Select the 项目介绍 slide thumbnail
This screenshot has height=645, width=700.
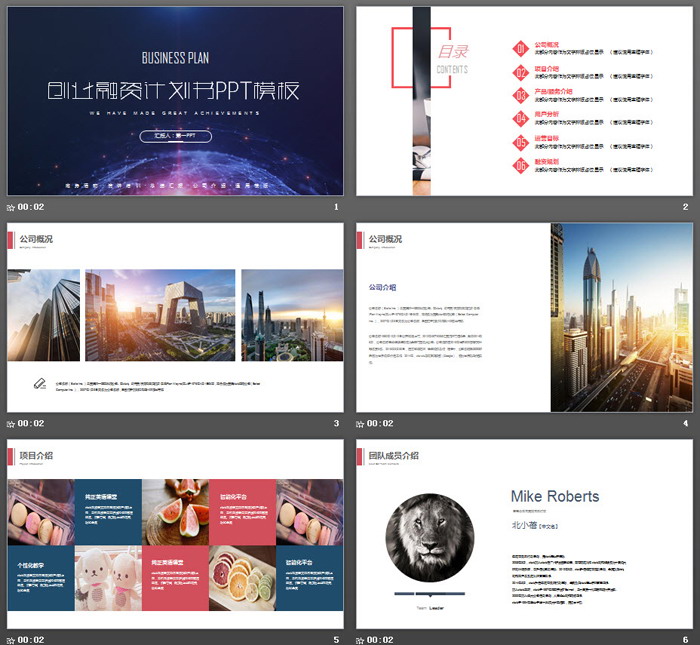[175, 534]
